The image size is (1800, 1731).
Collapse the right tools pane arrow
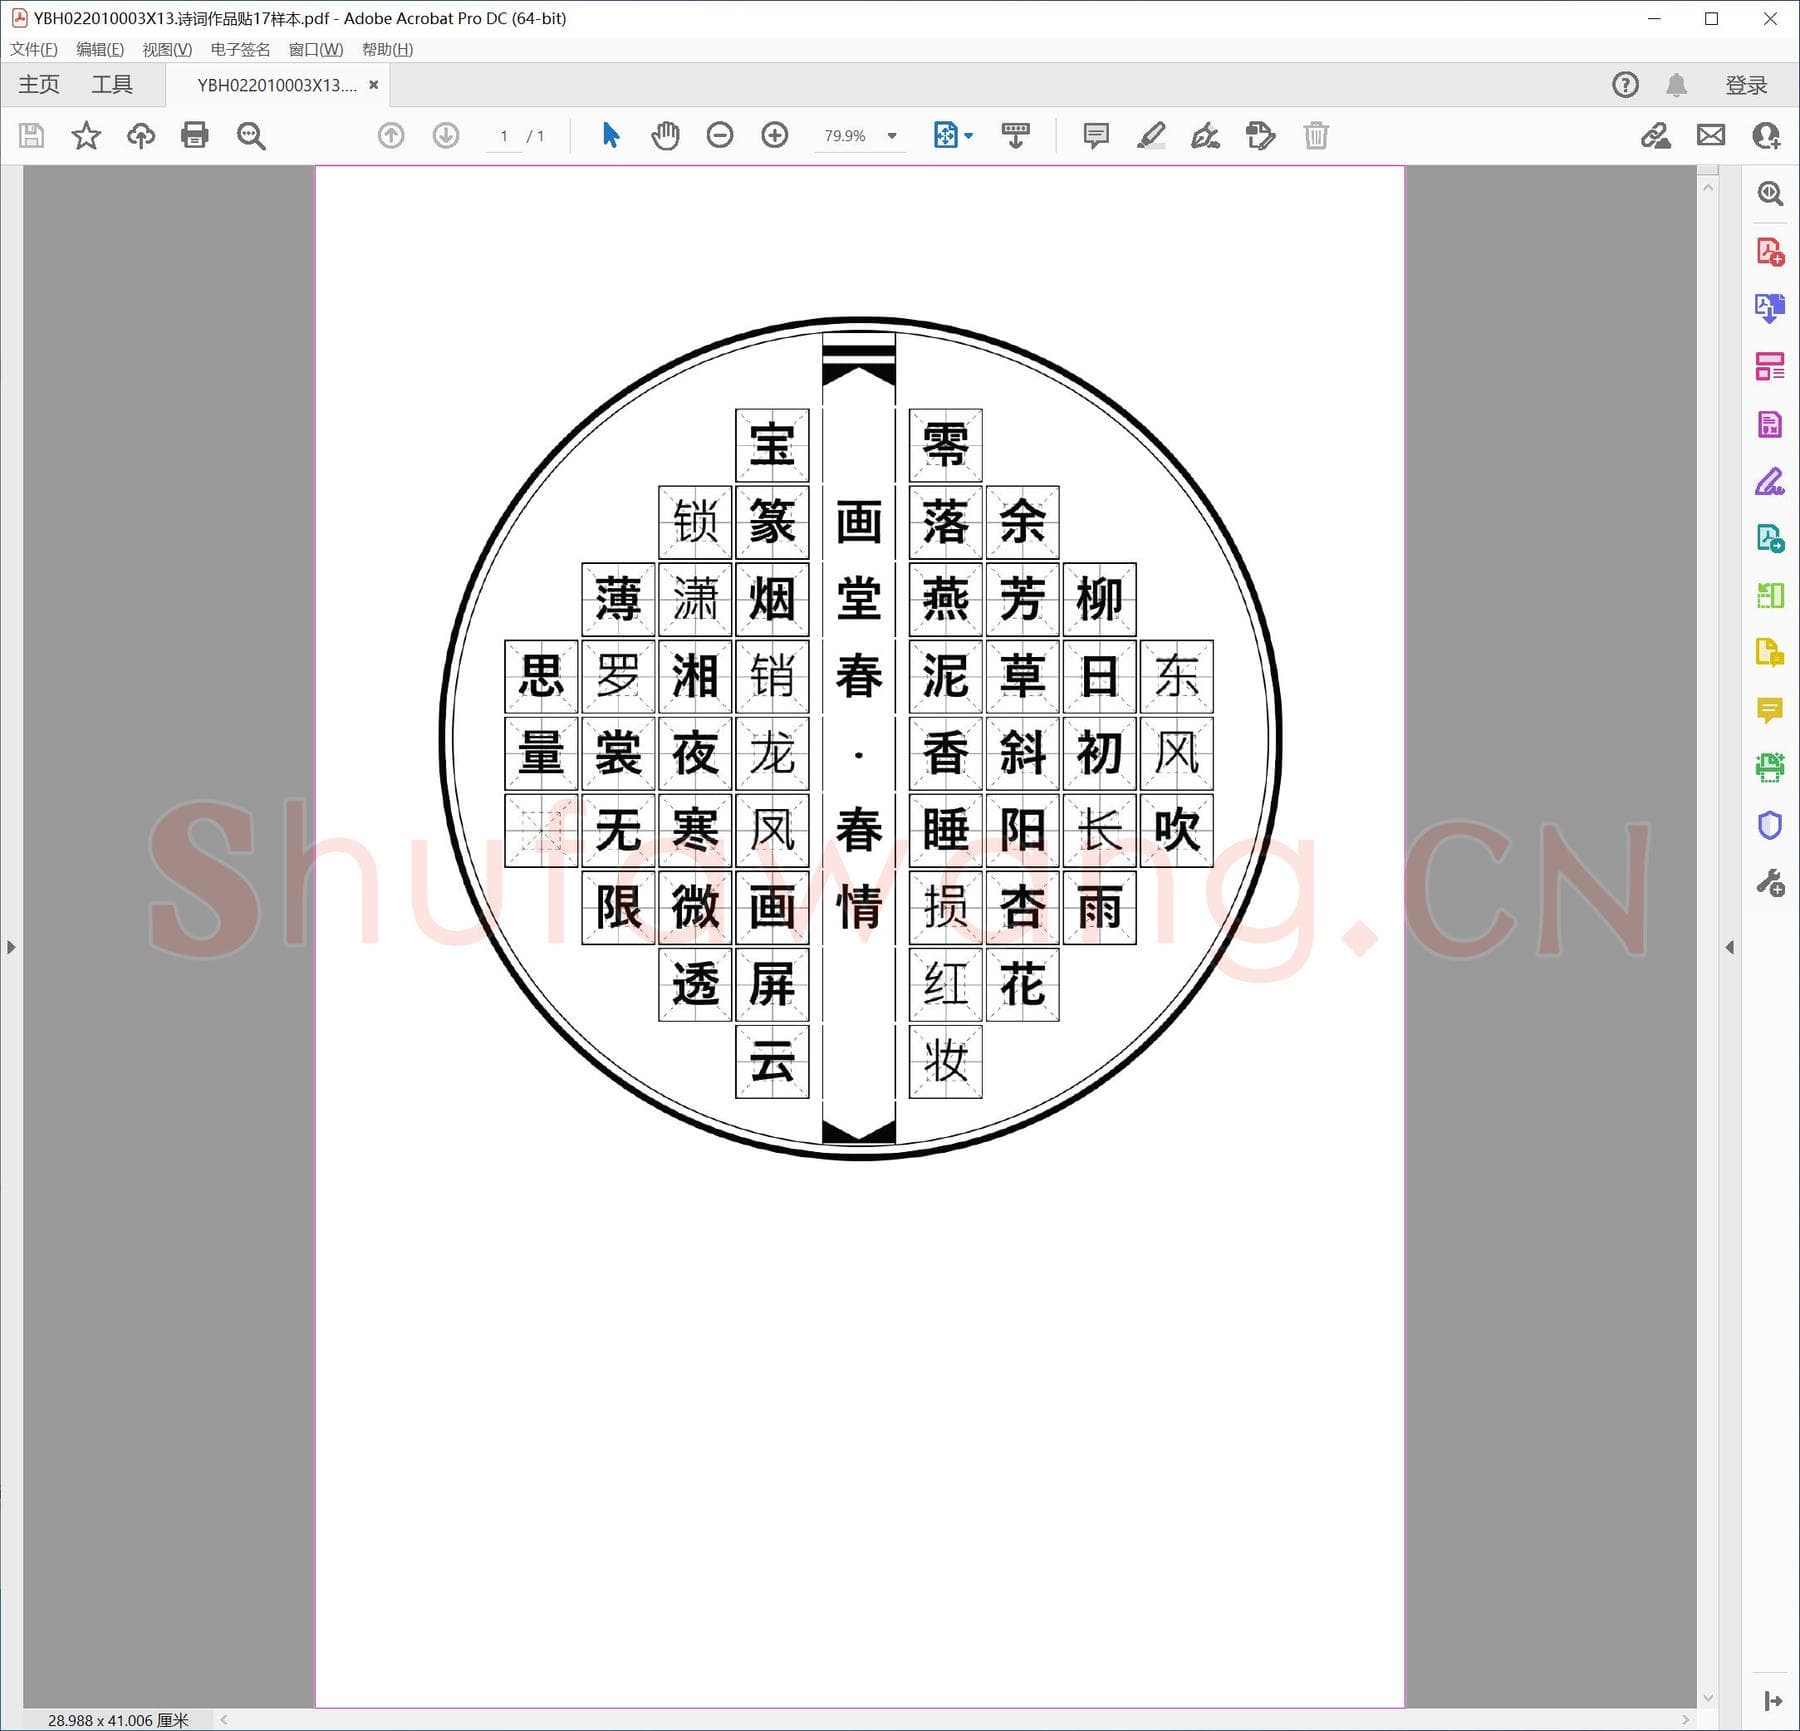coord(1730,946)
